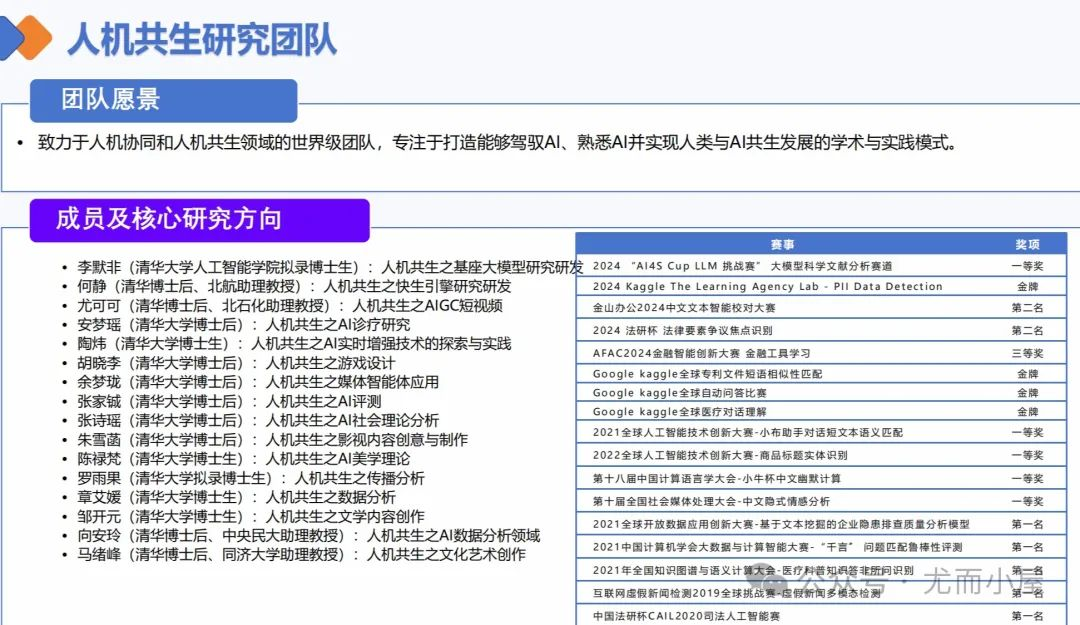This screenshot has height=625, width=1080.
Task: Click the 朱雪菡 影视内容创意与制作 line
Action: (272, 440)
